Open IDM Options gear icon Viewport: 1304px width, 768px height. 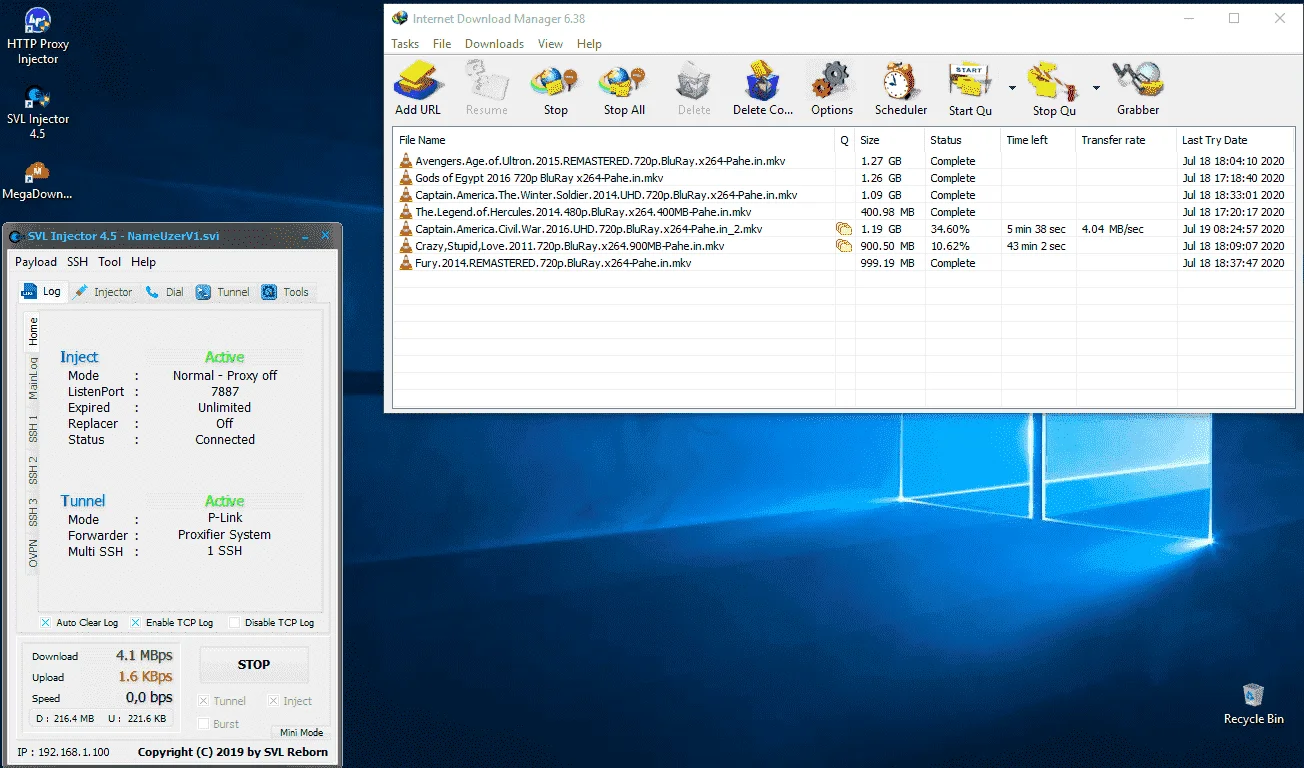tap(832, 80)
